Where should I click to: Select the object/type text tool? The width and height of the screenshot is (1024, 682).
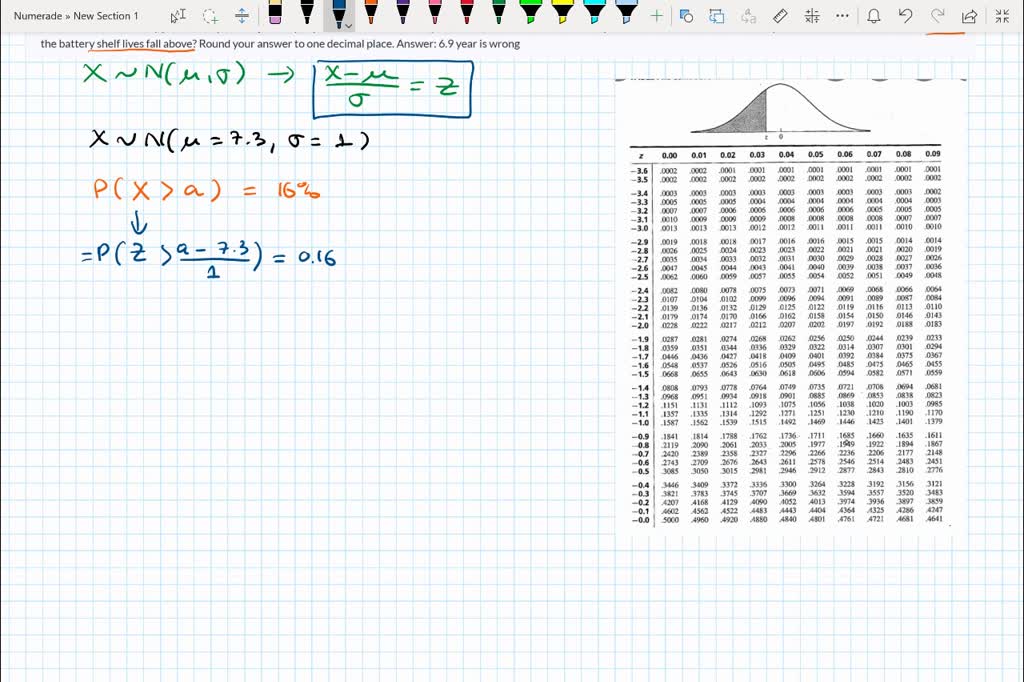[178, 16]
